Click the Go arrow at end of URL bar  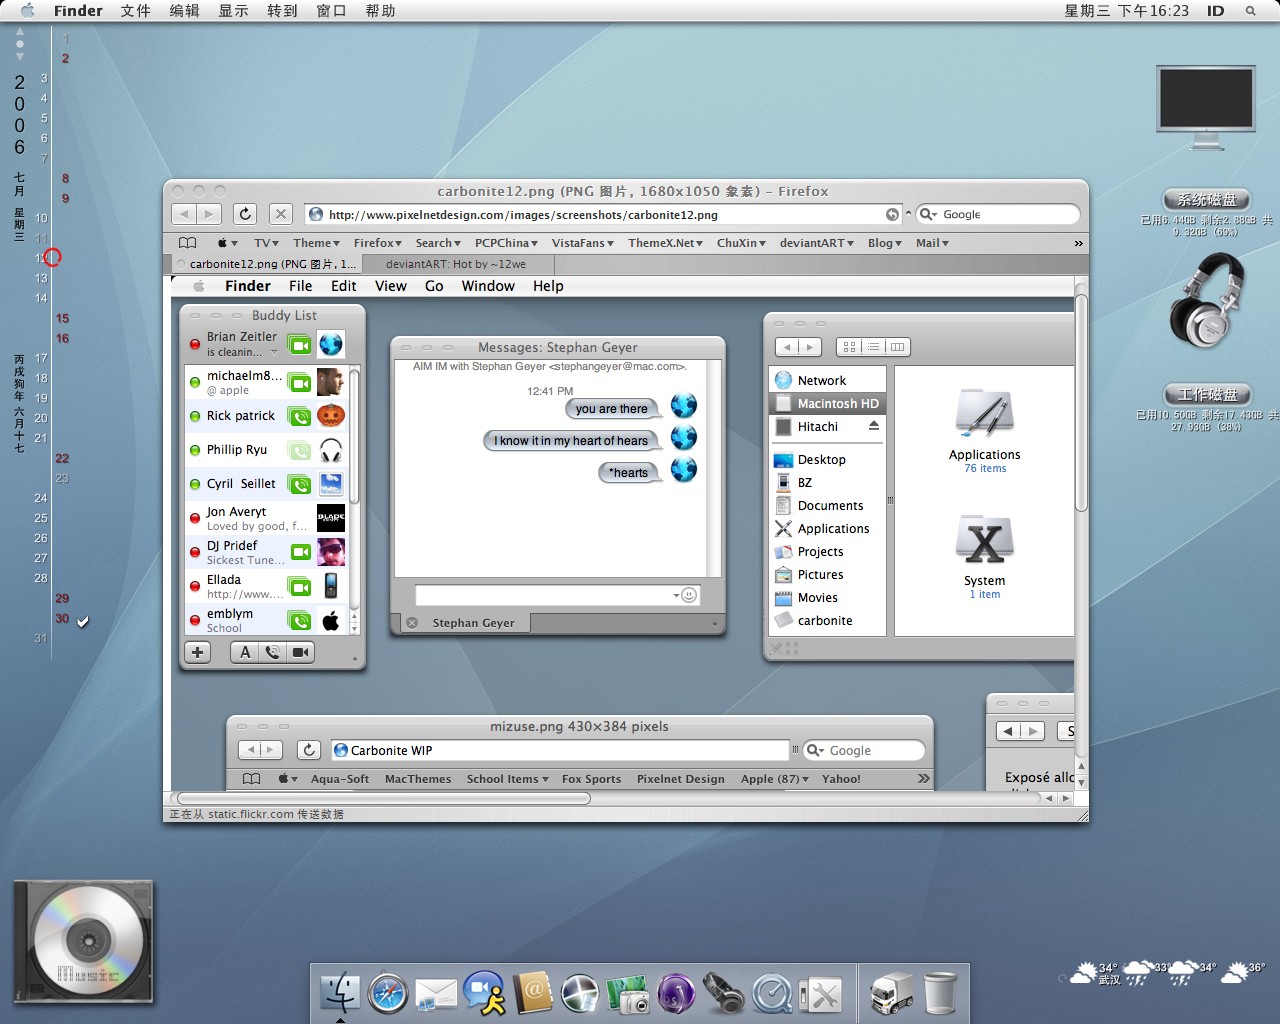892,214
